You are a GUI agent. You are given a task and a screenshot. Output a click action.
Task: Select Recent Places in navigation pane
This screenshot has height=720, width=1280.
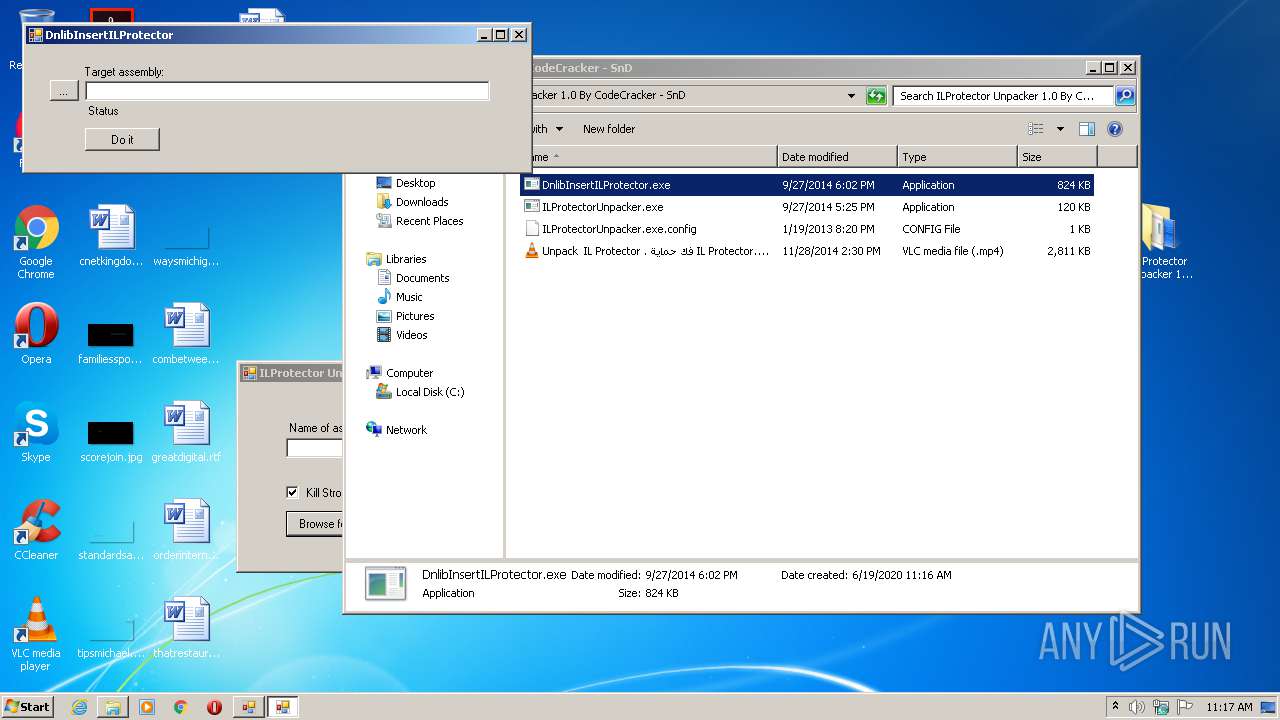tap(429, 221)
